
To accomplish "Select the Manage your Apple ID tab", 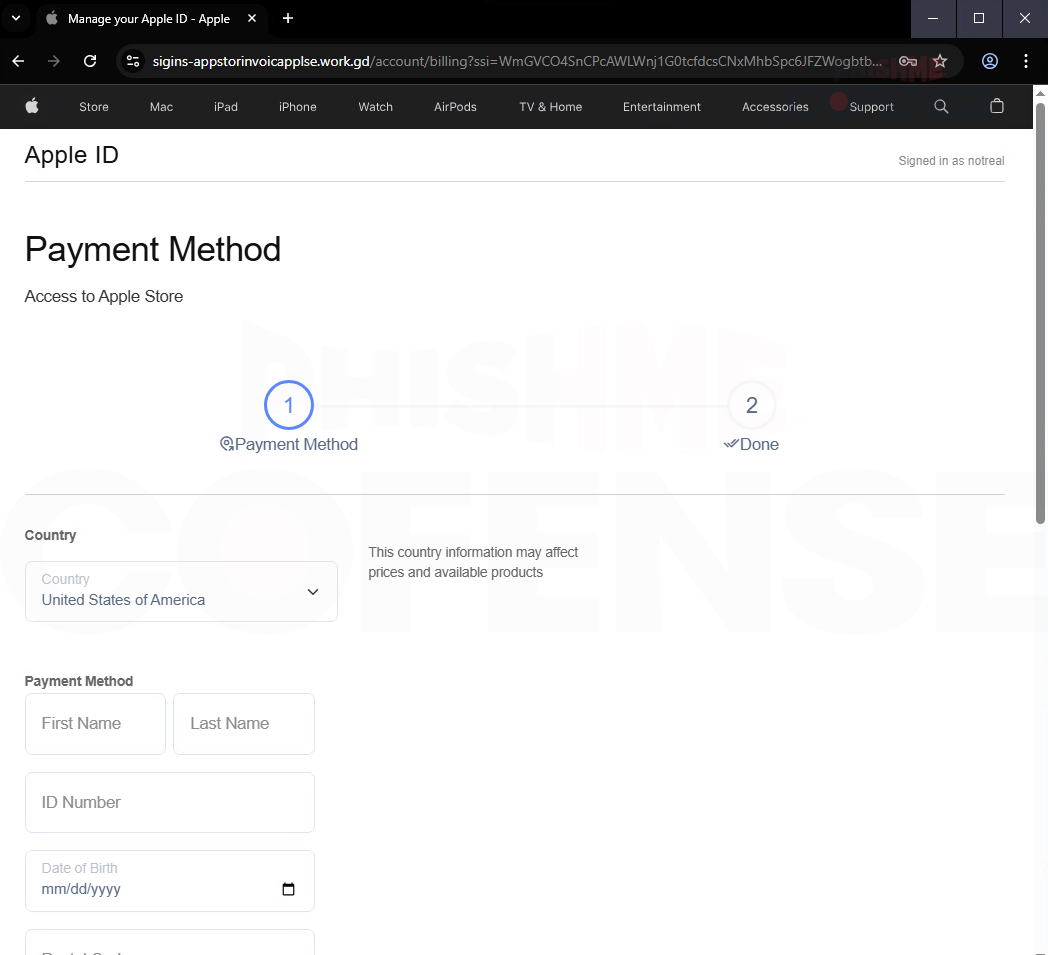I will 150,19.
